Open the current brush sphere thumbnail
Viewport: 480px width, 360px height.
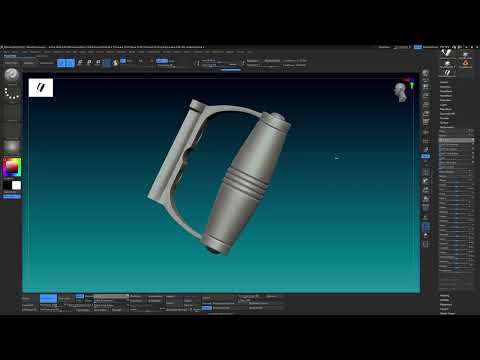coord(12,74)
